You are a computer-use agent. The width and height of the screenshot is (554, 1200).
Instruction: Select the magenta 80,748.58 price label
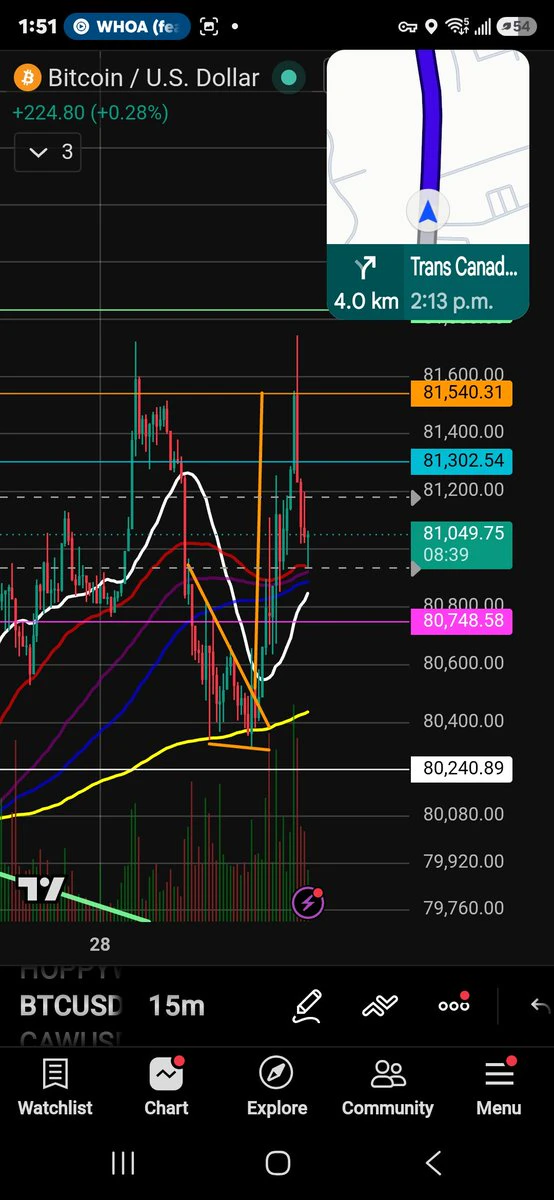click(x=461, y=621)
